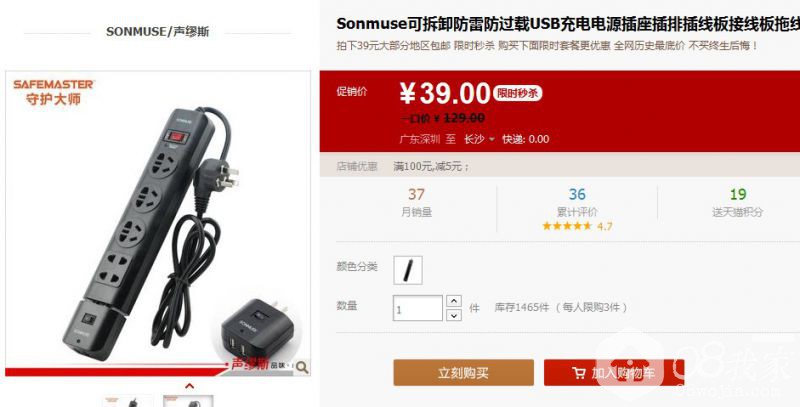This screenshot has height=407, width=800.
Task: Increase quantity with the up stepper arrow
Action: pos(454,301)
